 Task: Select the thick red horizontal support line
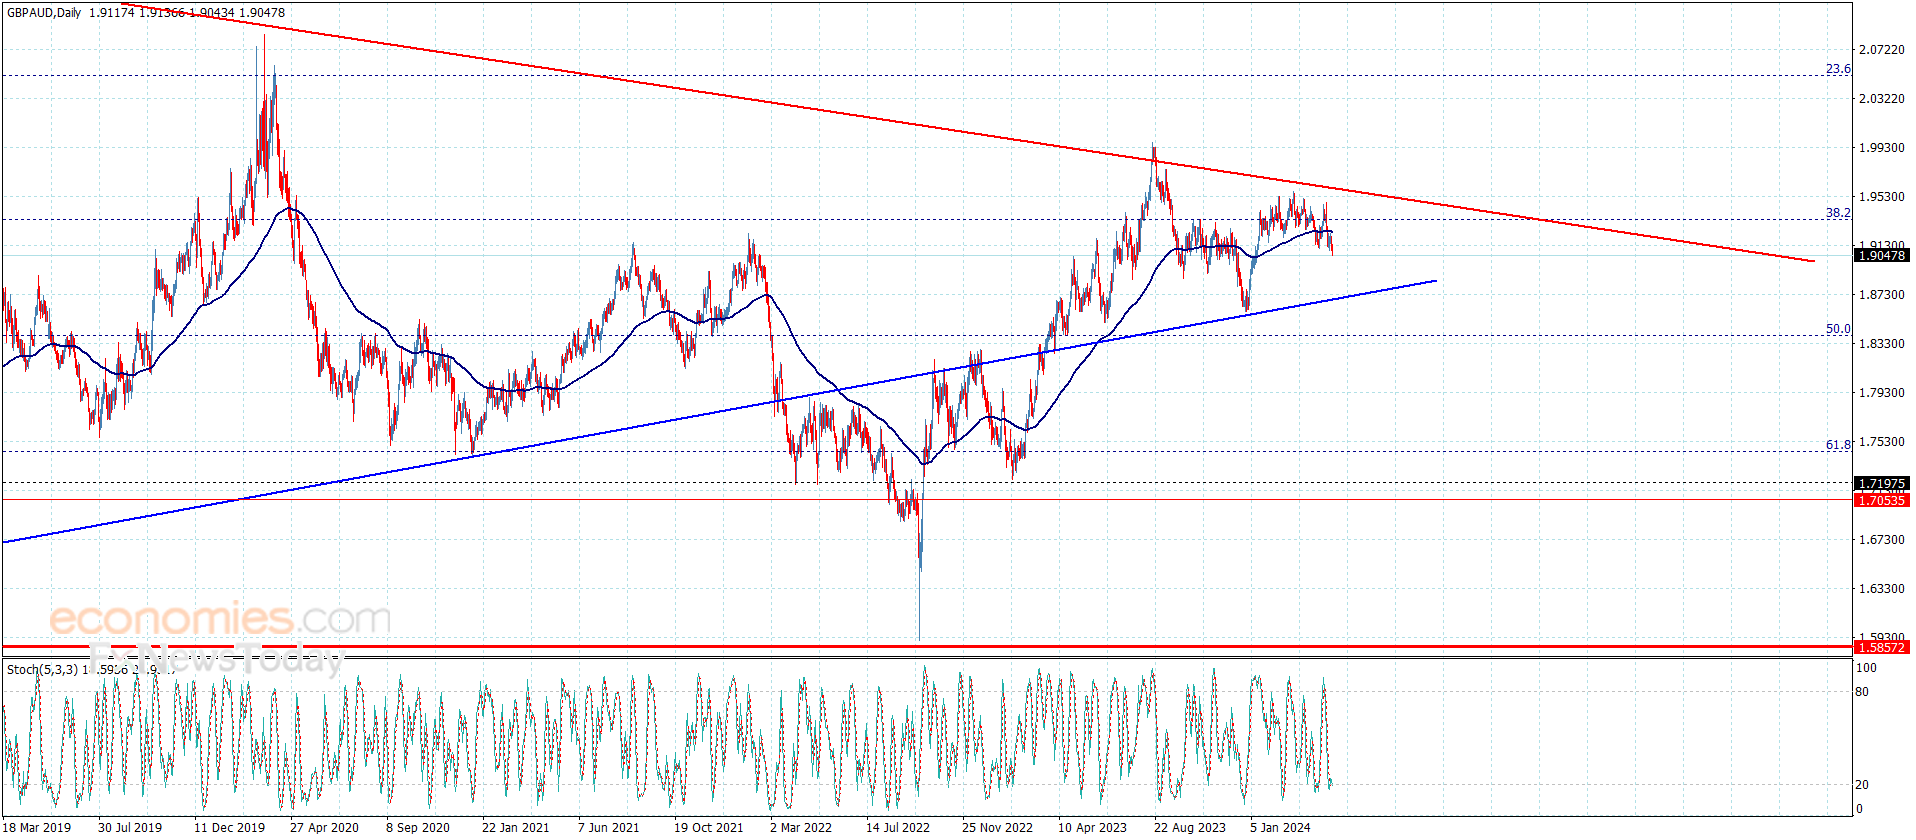point(927,647)
